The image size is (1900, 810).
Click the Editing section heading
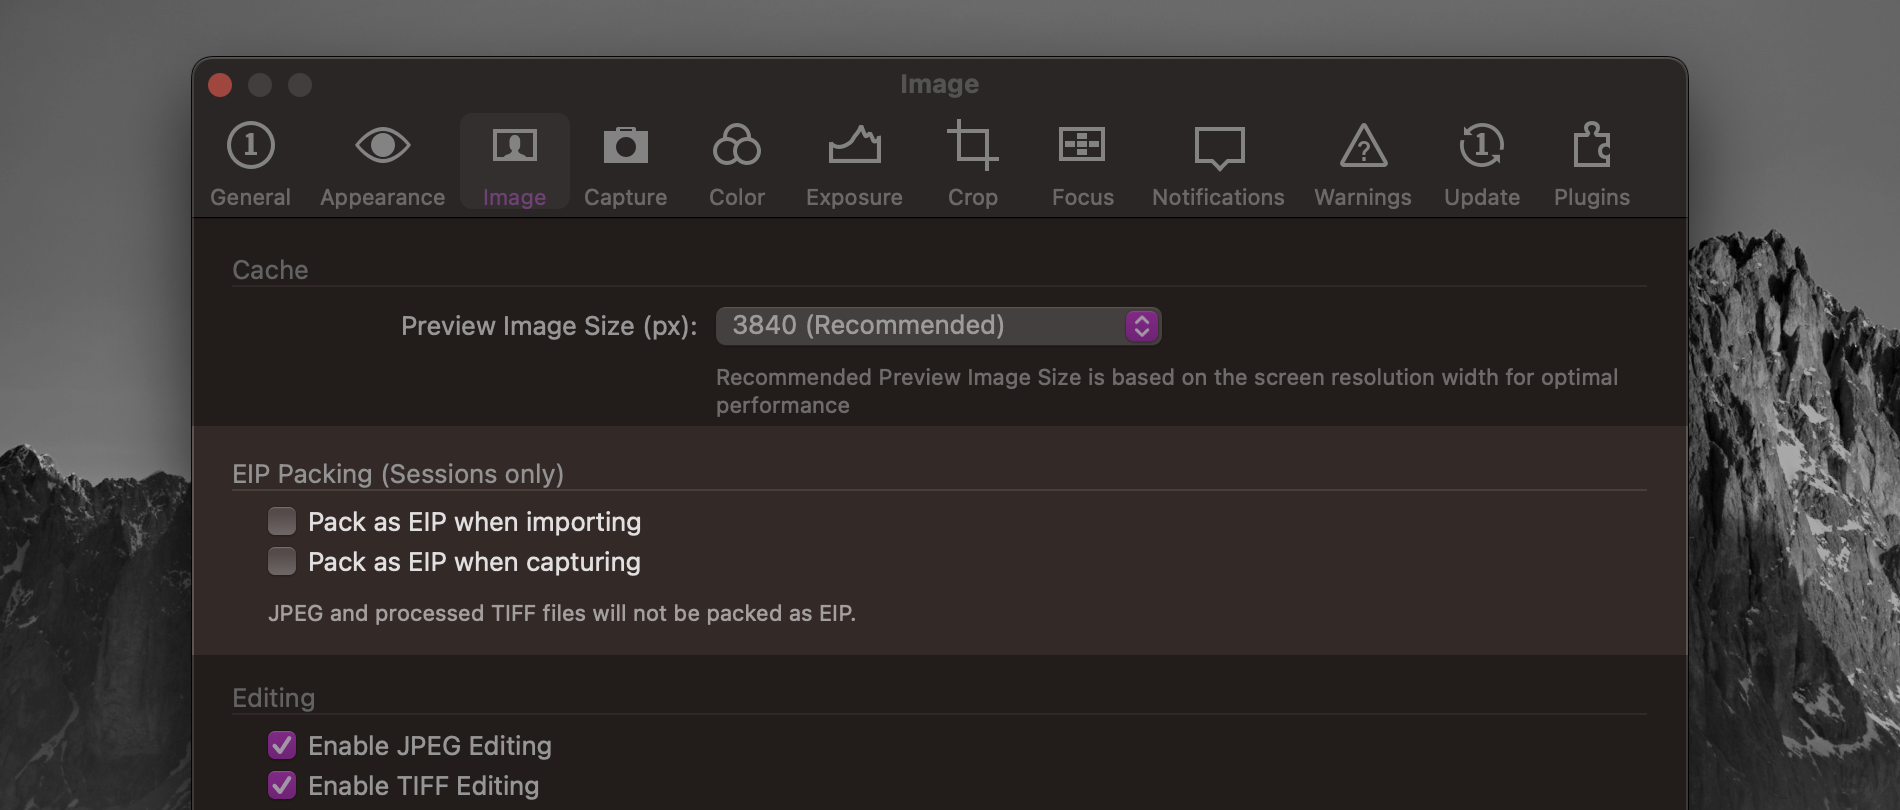point(273,698)
